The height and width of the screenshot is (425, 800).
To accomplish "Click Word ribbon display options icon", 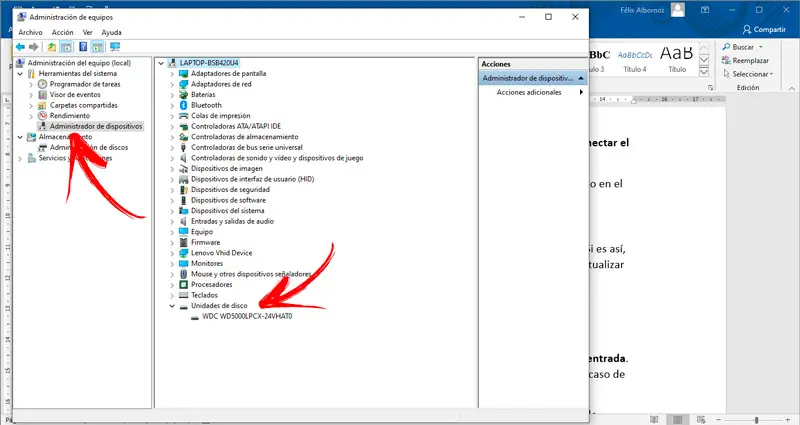I will point(705,10).
